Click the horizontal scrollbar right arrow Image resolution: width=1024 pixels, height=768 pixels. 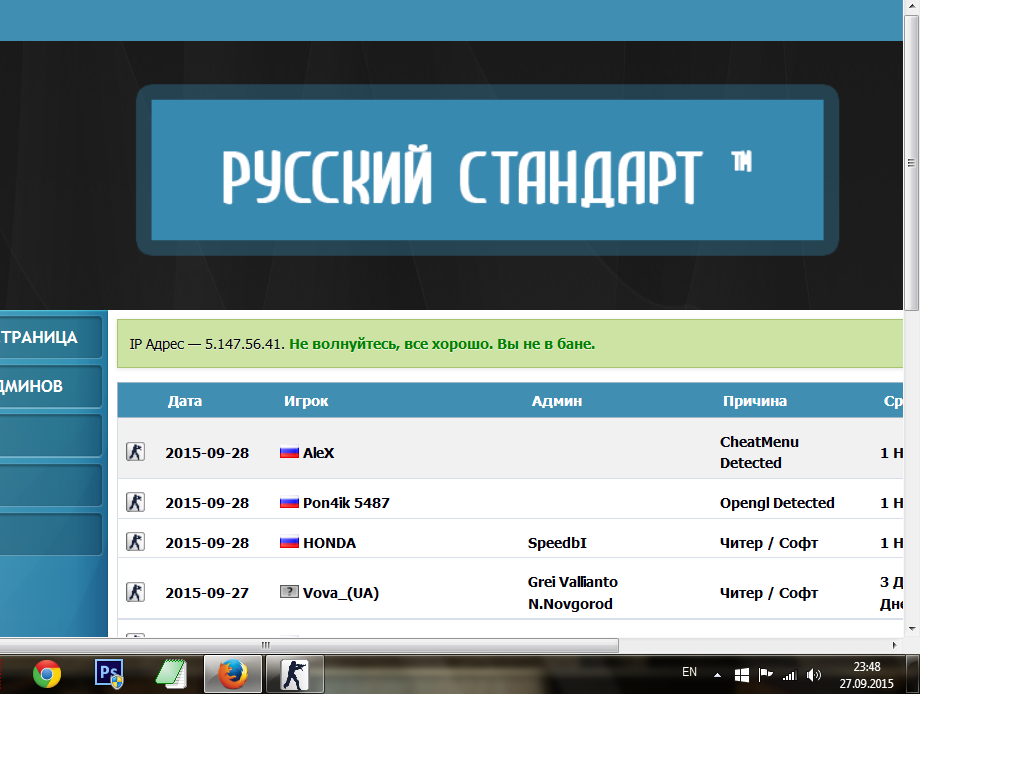[895, 645]
